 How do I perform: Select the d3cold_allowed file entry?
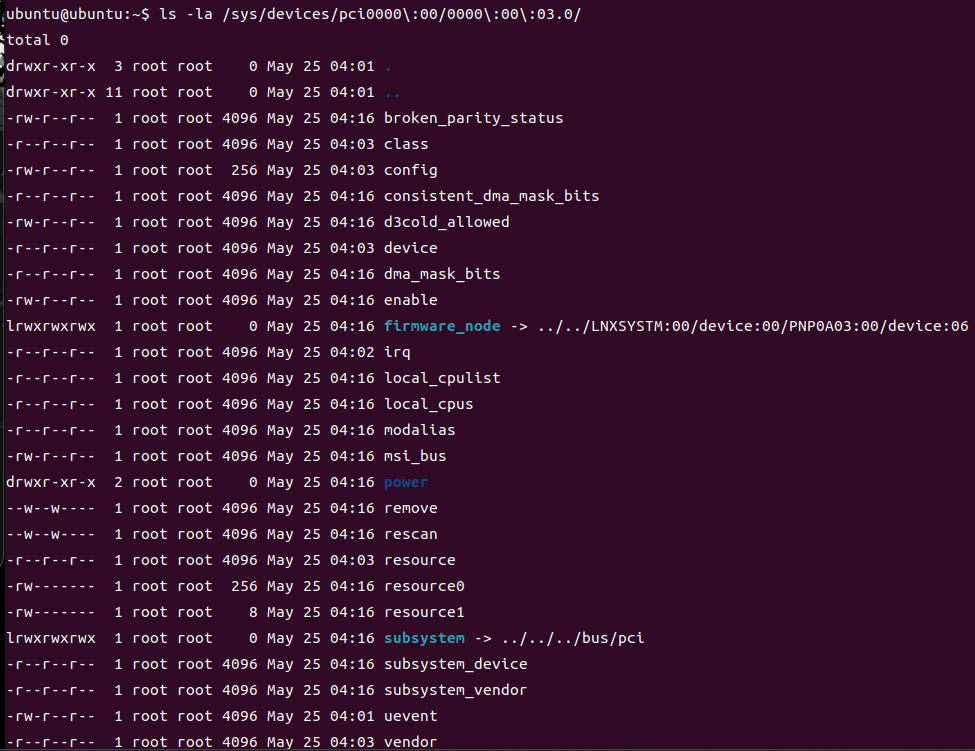click(x=446, y=222)
